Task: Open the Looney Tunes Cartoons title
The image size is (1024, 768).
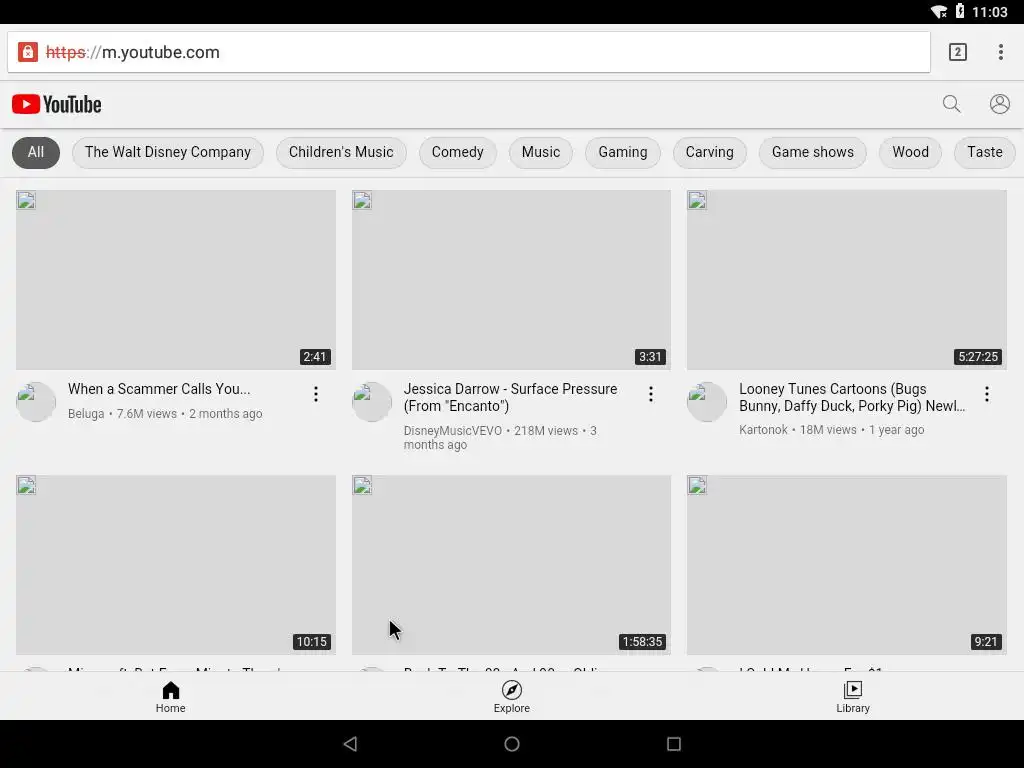Action: tap(852, 397)
